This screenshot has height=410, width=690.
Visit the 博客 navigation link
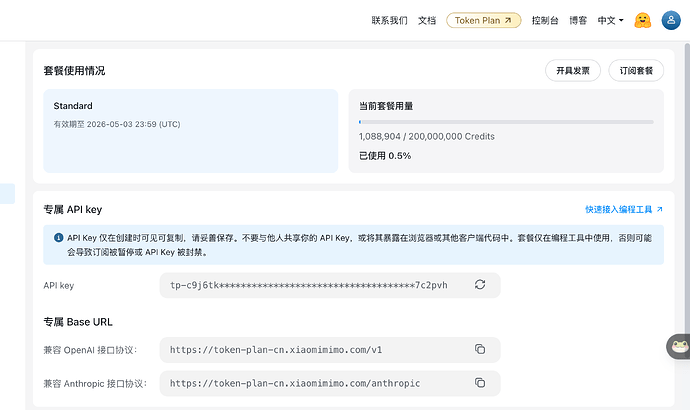(578, 20)
